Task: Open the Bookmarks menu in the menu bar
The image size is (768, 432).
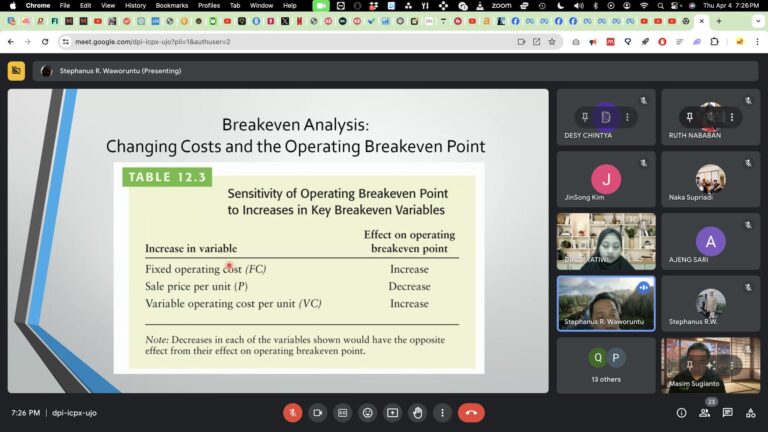Action: pyautogui.click(x=171, y=6)
